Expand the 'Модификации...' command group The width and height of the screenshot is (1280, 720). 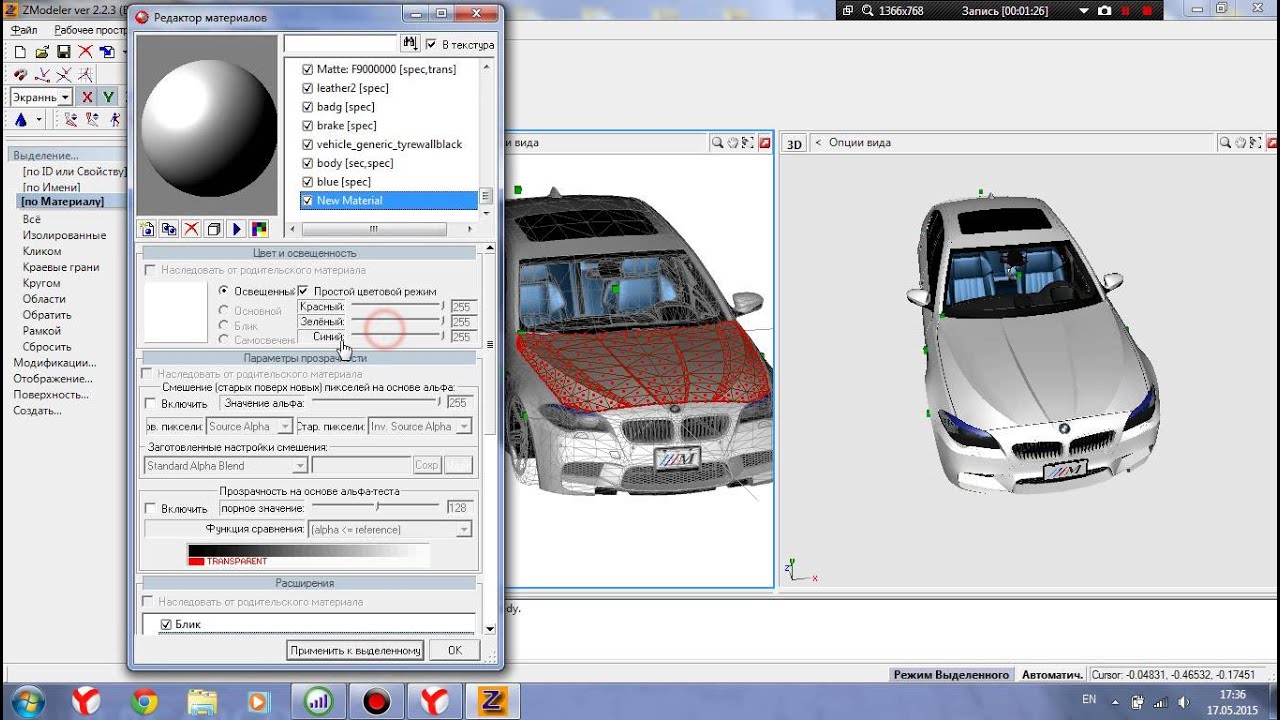pyautogui.click(x=55, y=363)
